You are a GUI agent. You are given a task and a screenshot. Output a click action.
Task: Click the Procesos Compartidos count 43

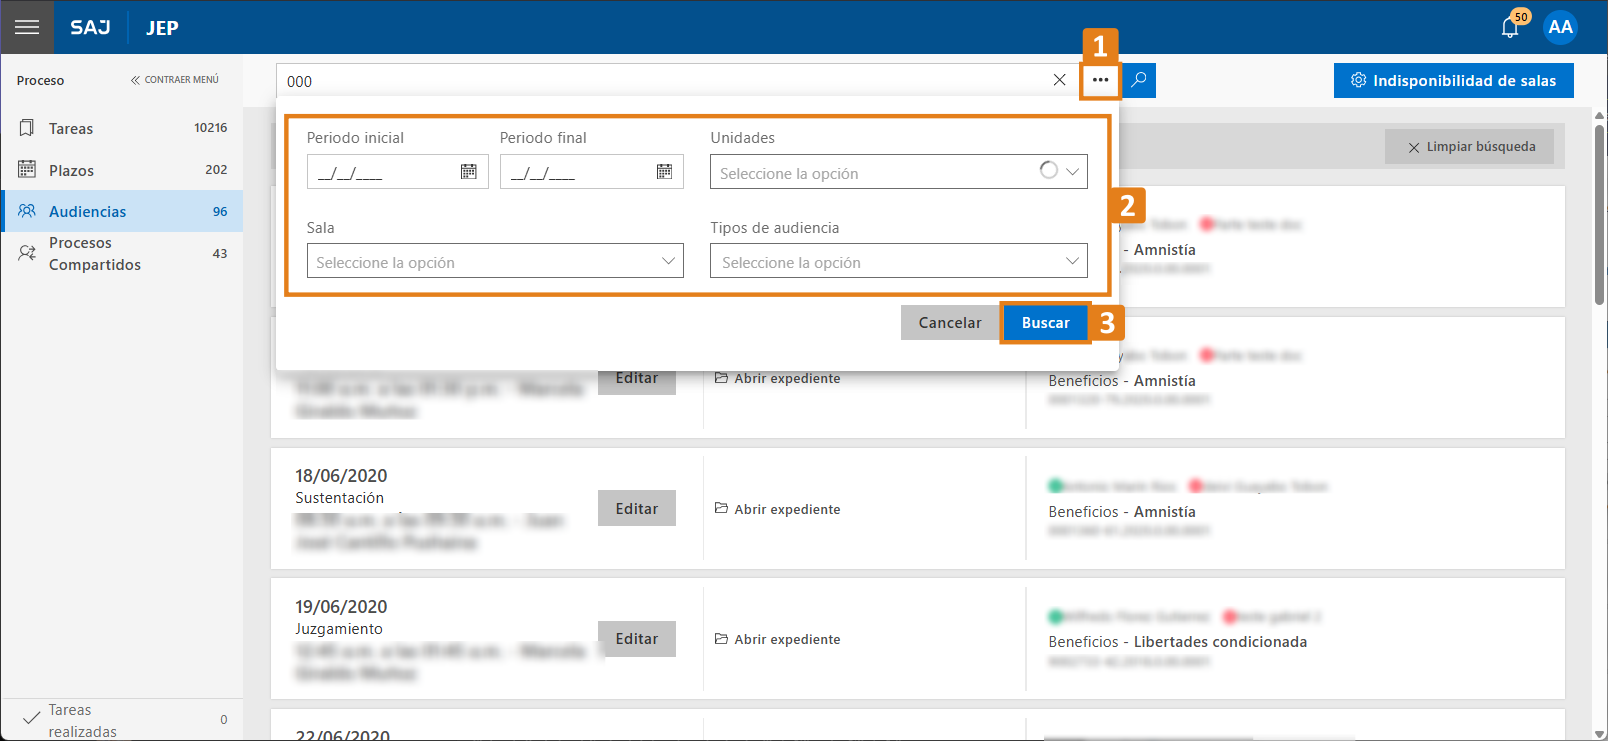tap(220, 254)
